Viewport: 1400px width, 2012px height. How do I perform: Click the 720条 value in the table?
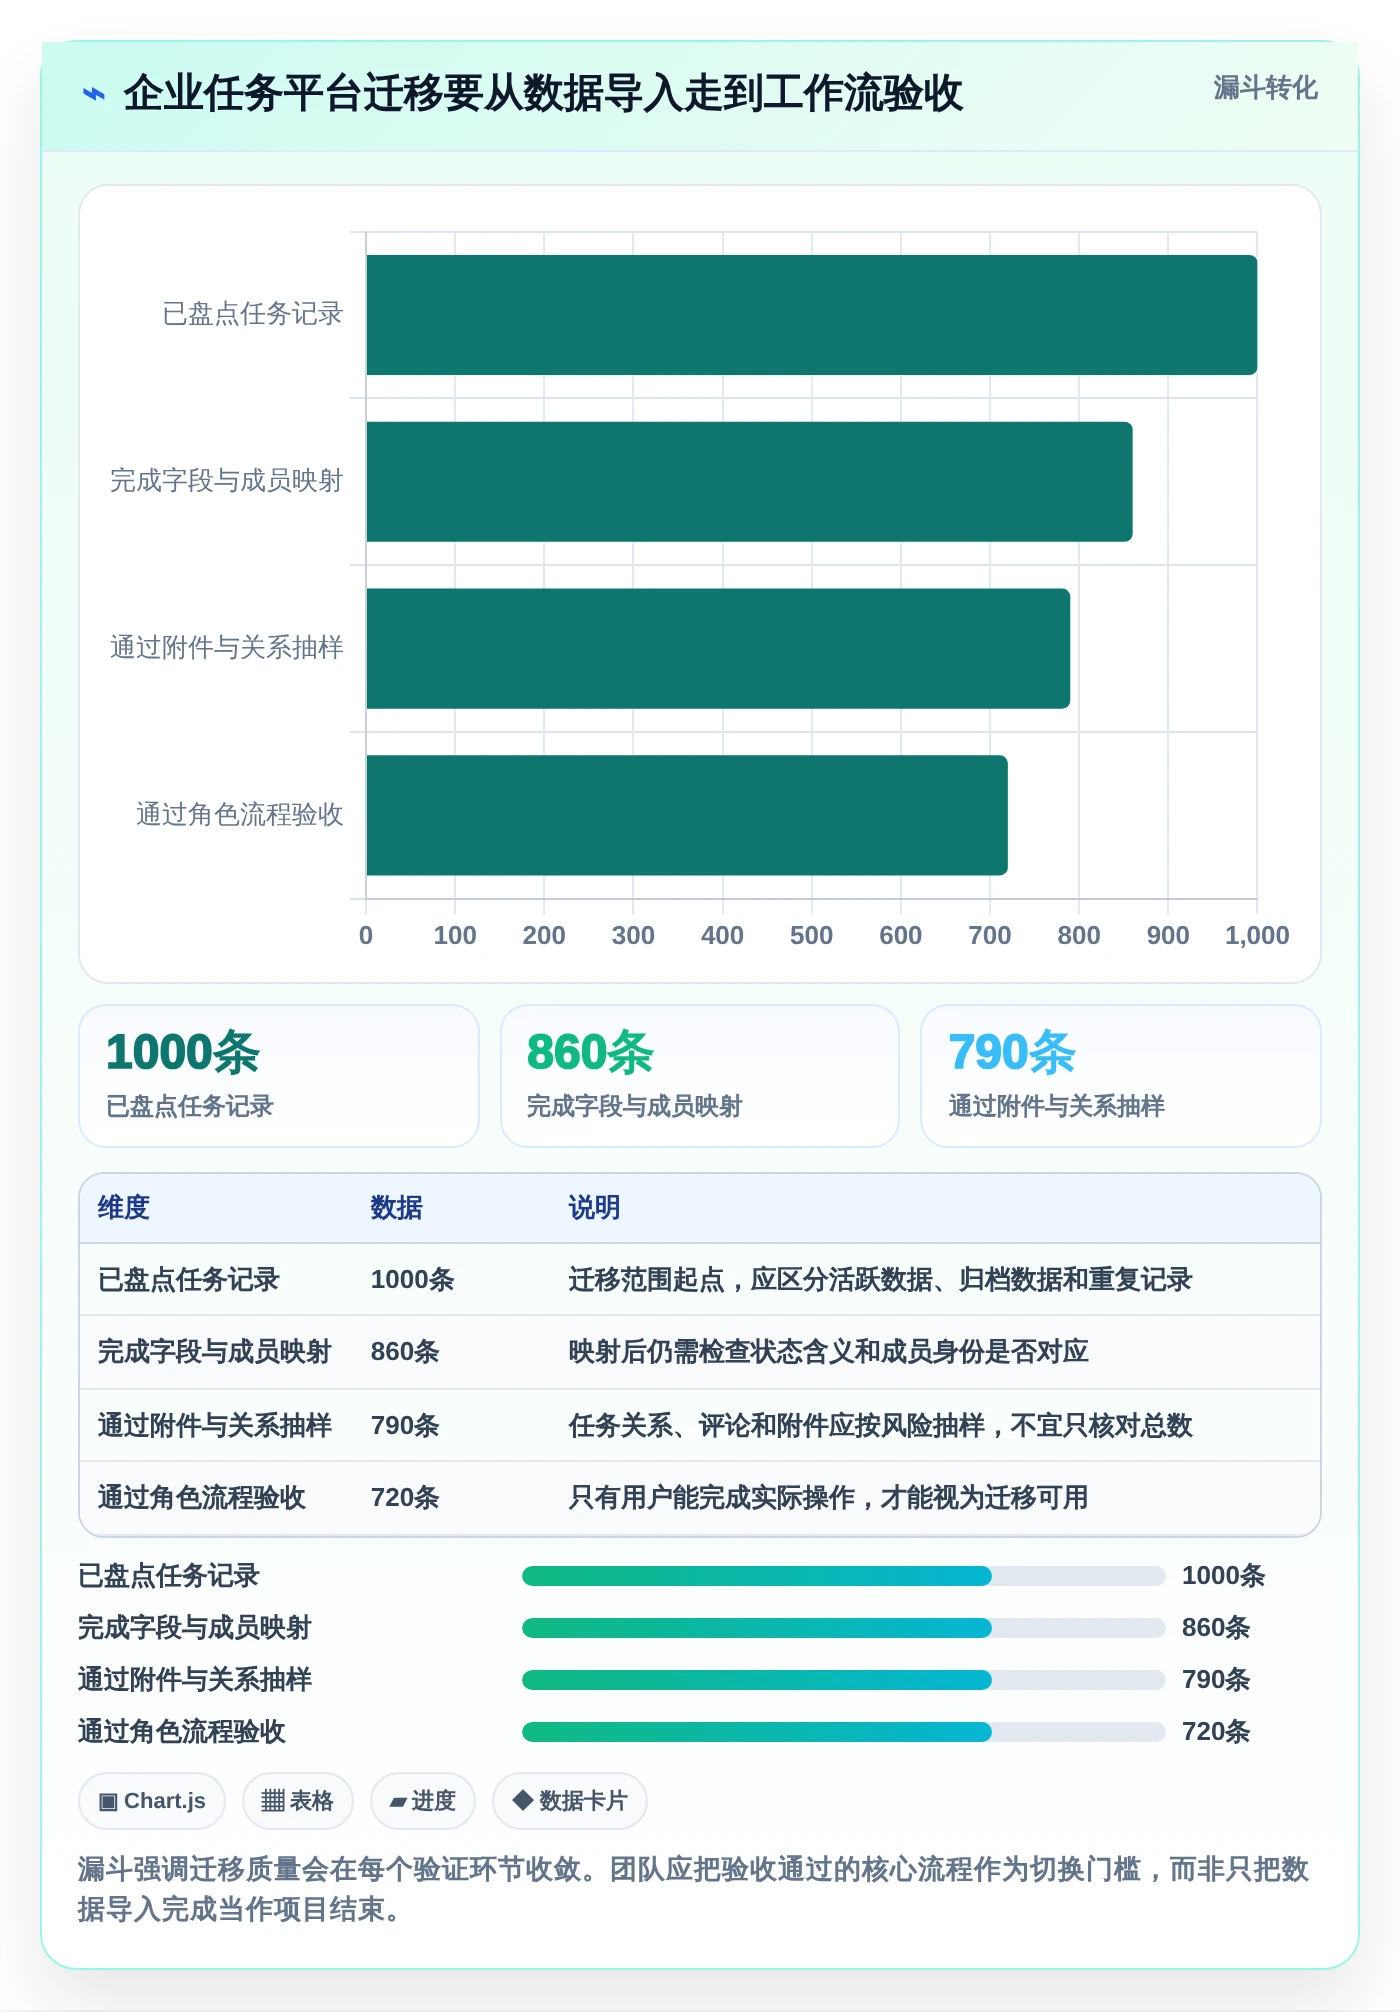pyautogui.click(x=405, y=1498)
